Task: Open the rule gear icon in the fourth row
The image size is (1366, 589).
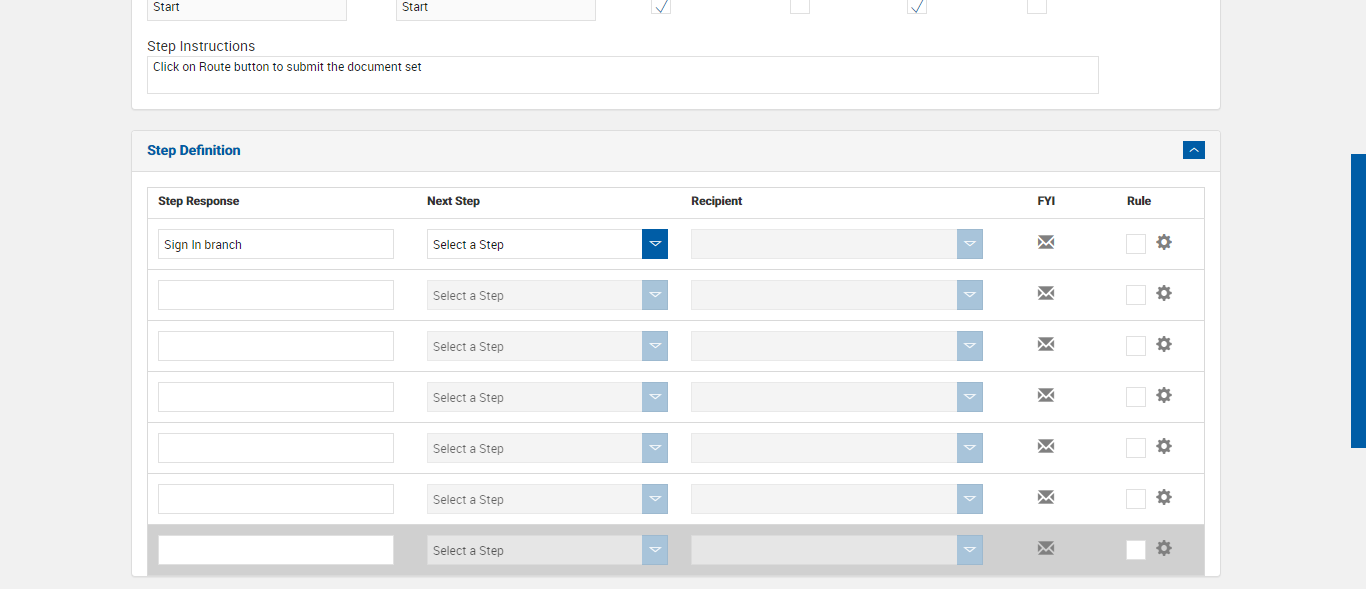Action: click(1164, 395)
